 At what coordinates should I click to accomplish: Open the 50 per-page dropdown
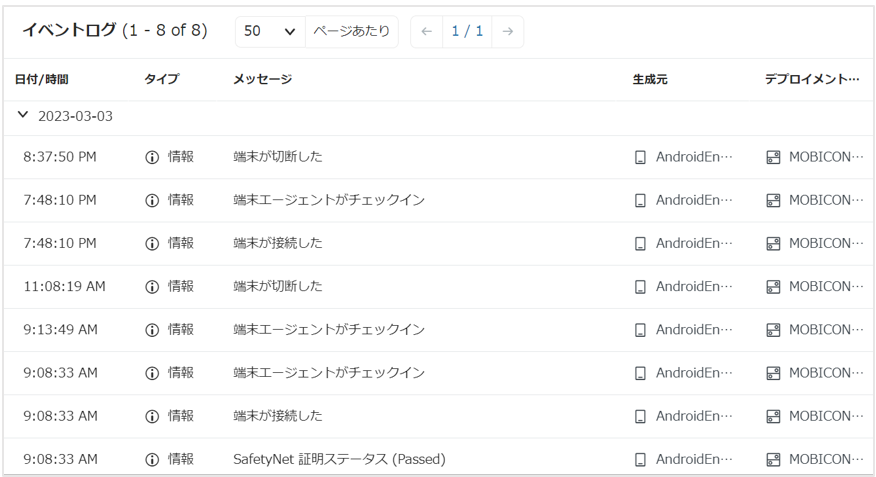click(269, 32)
